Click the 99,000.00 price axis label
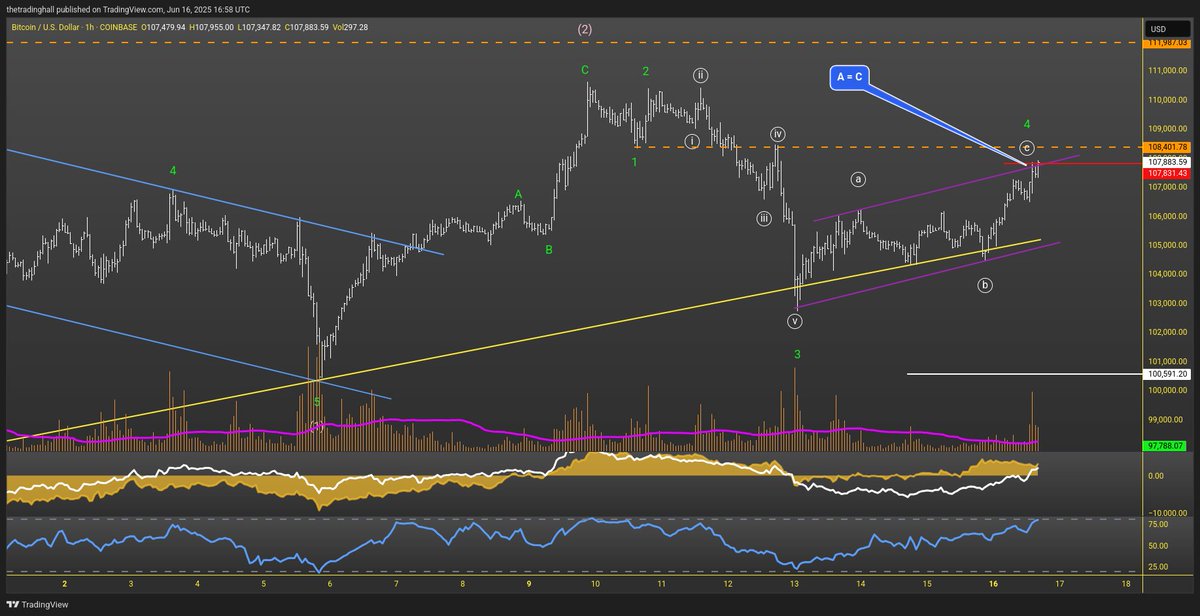Image resolution: width=1200 pixels, height=616 pixels. coord(1167,420)
